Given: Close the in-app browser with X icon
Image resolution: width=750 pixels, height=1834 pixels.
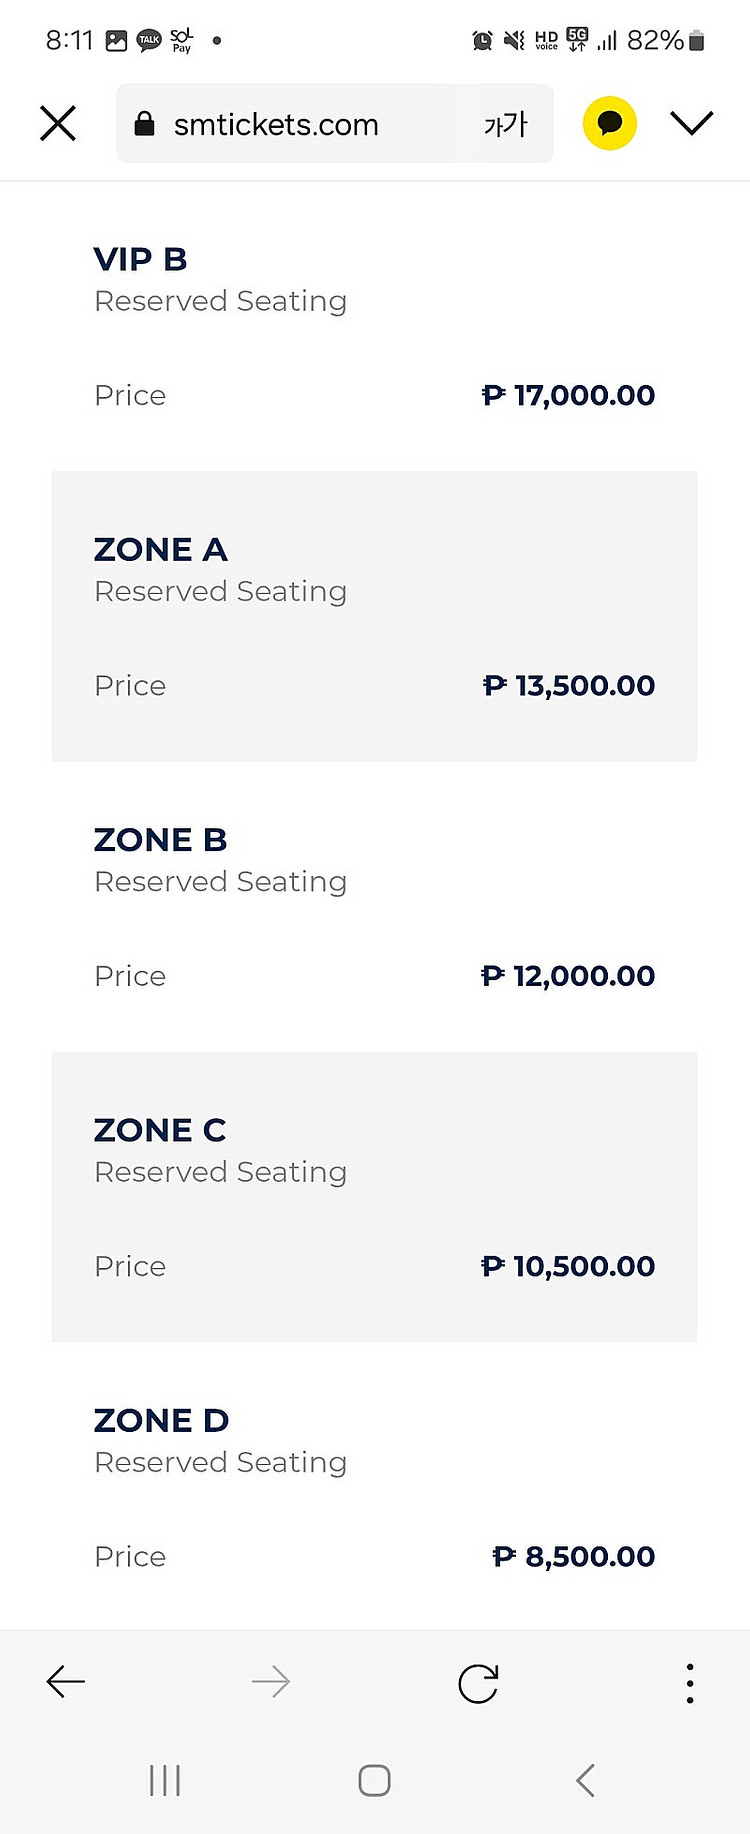Looking at the screenshot, I should tap(58, 124).
